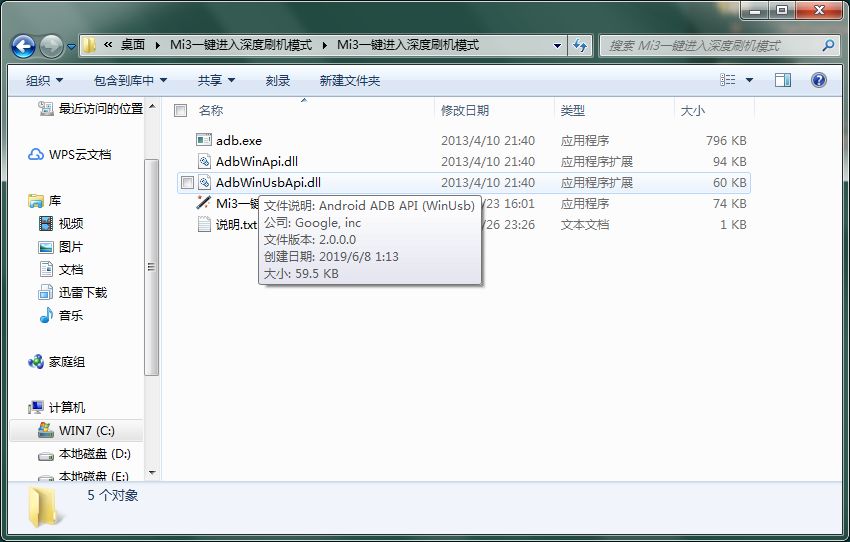Screen dimensions: 850x542
Task: Expand the arrow after 桌面 breadcrumb
Action: 157,46
